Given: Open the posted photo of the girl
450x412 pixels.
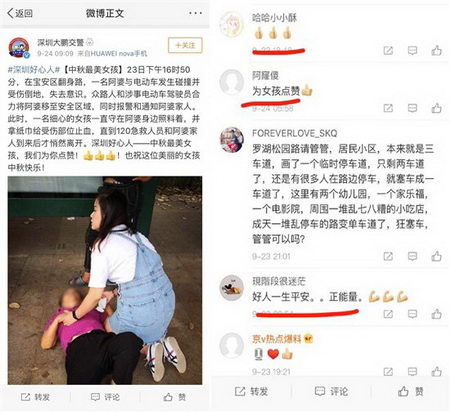Looking at the screenshot, I should pos(105,280).
